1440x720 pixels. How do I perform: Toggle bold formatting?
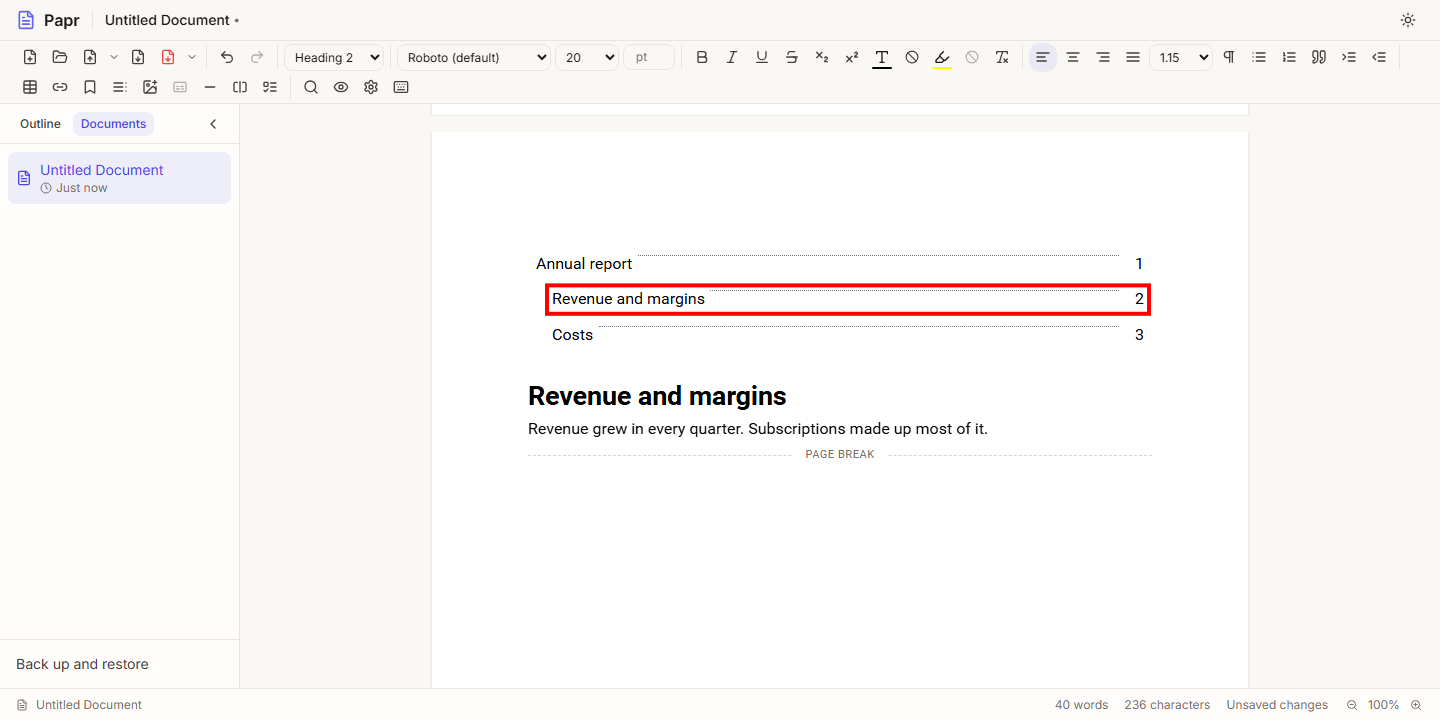pos(702,57)
